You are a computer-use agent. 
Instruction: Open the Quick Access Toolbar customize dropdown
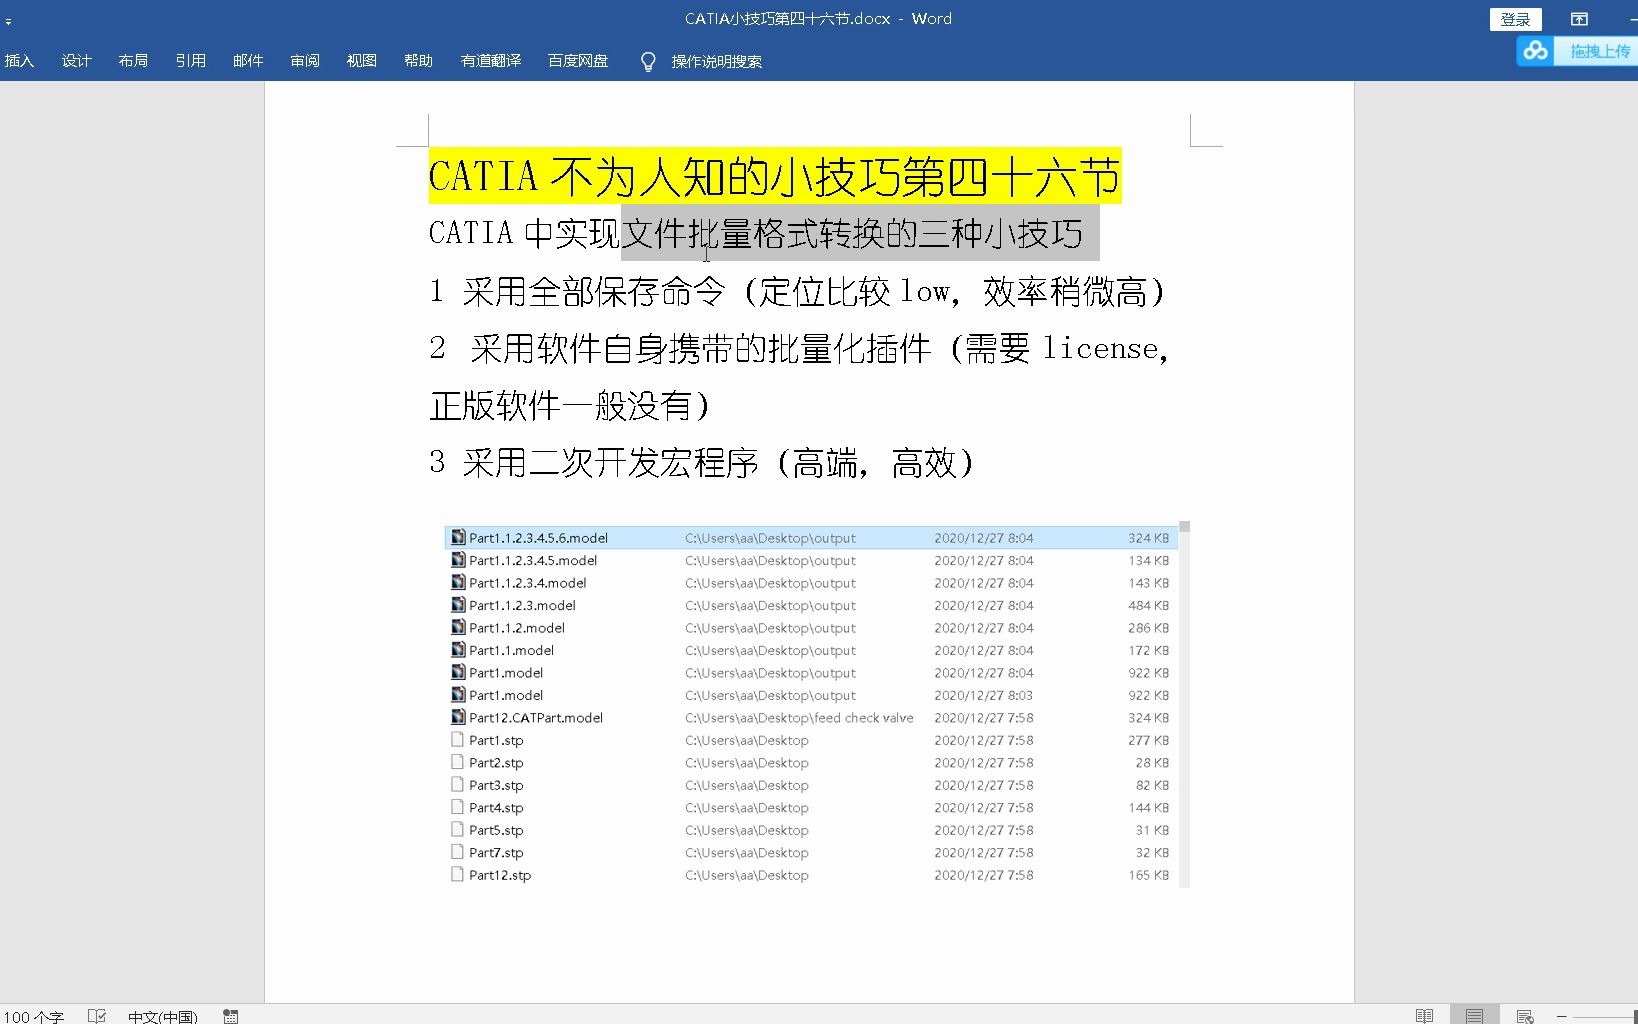click(8, 20)
